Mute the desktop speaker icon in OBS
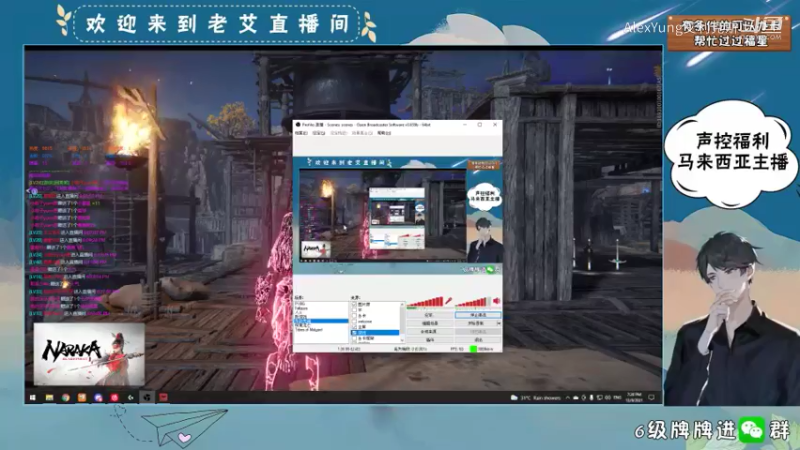The height and width of the screenshot is (450, 800). coord(496,301)
